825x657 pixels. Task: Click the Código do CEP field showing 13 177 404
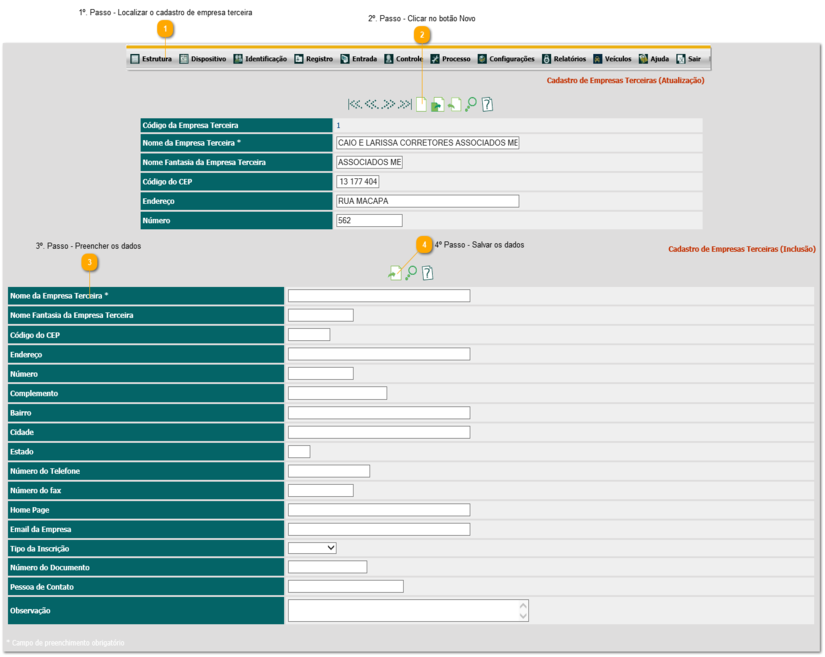358,182
